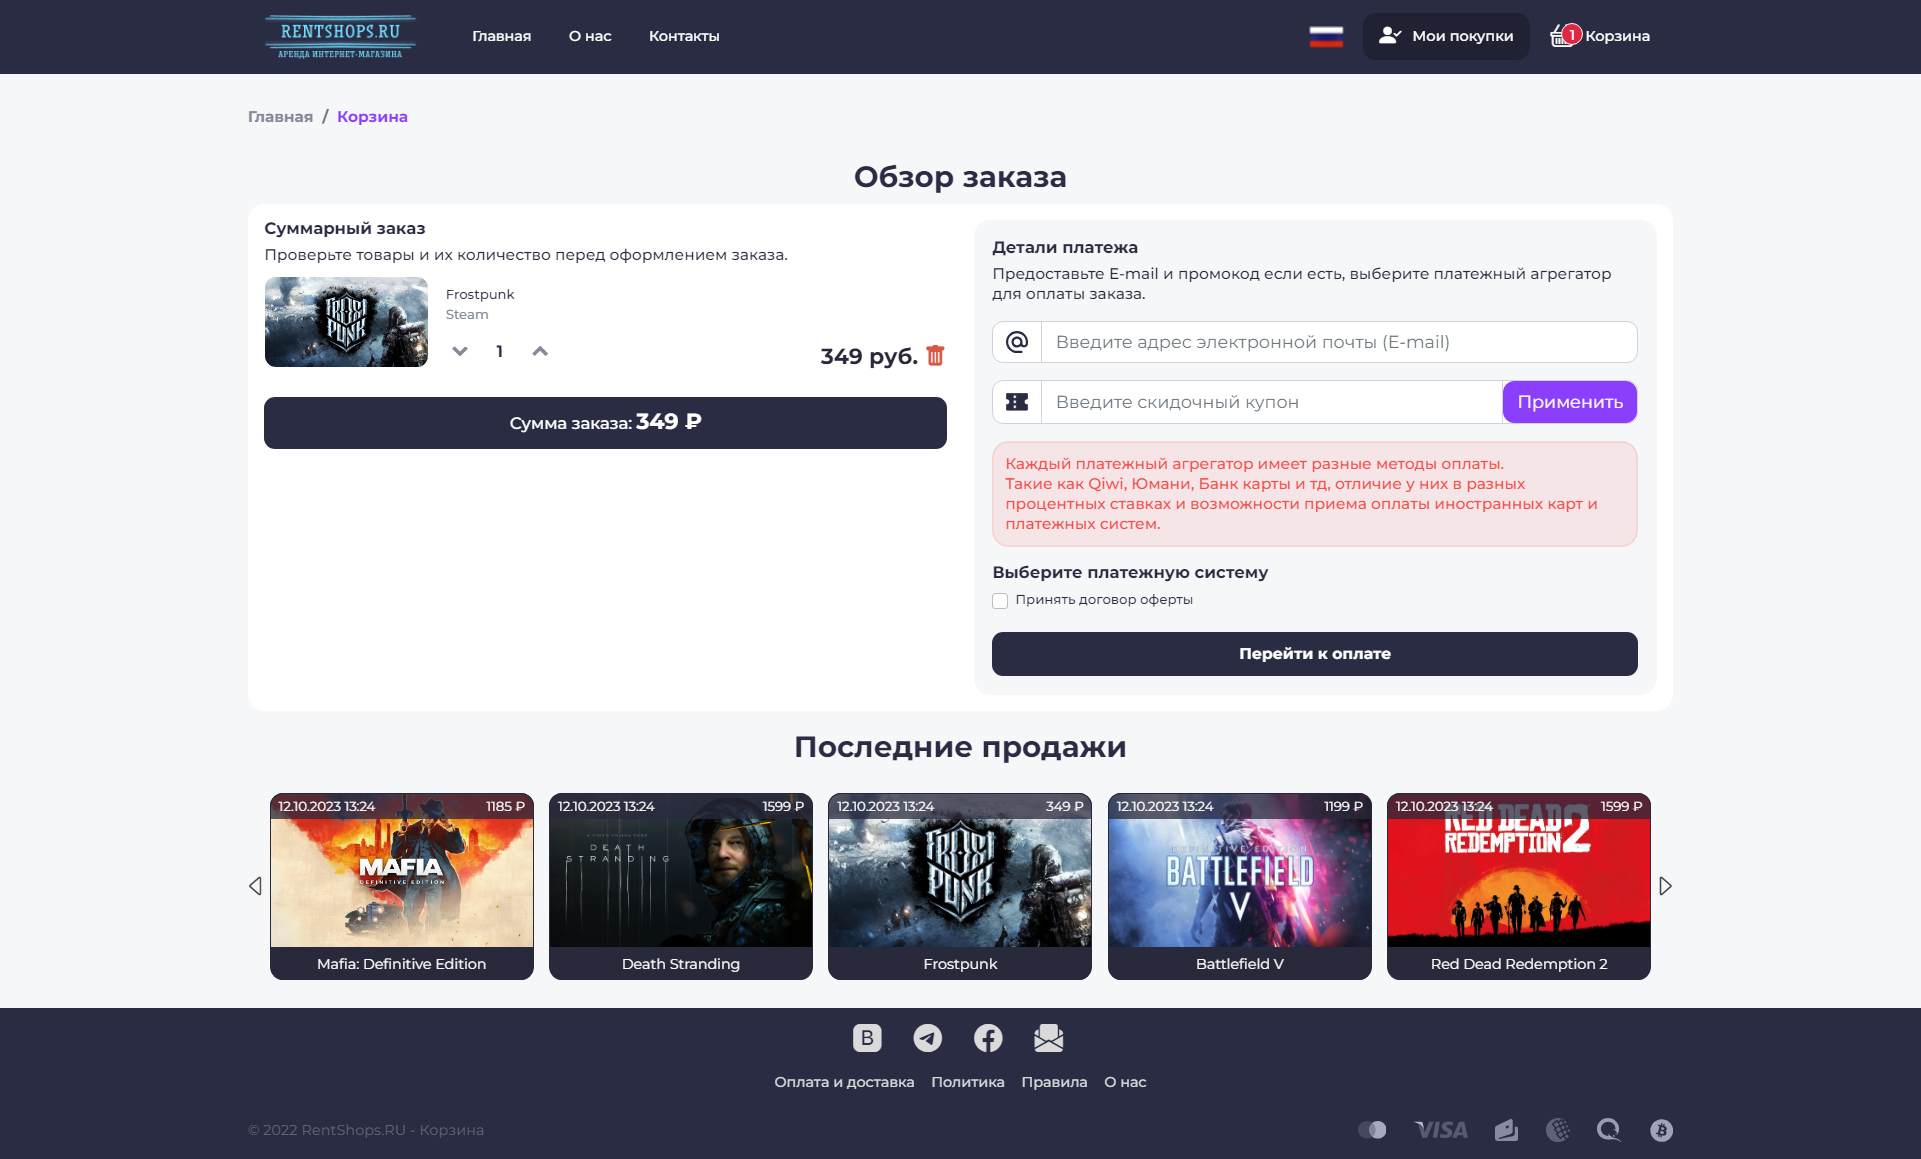Open the Корзина cart icon in header
1921x1159 pixels.
click(x=1600, y=36)
